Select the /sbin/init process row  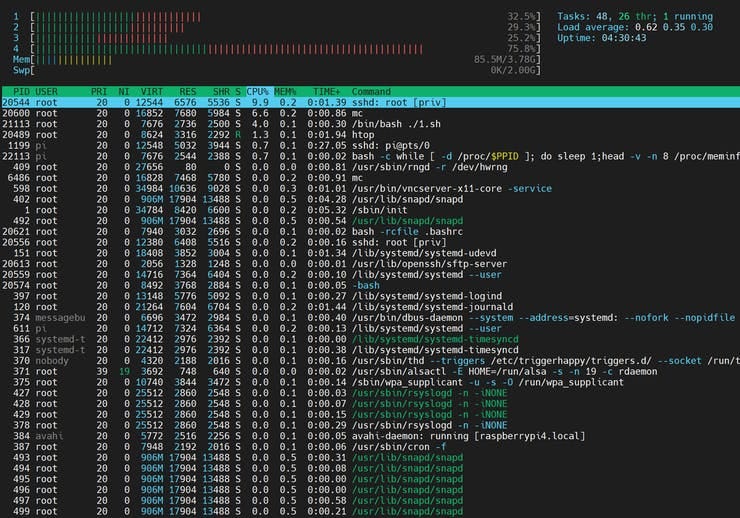click(x=370, y=210)
